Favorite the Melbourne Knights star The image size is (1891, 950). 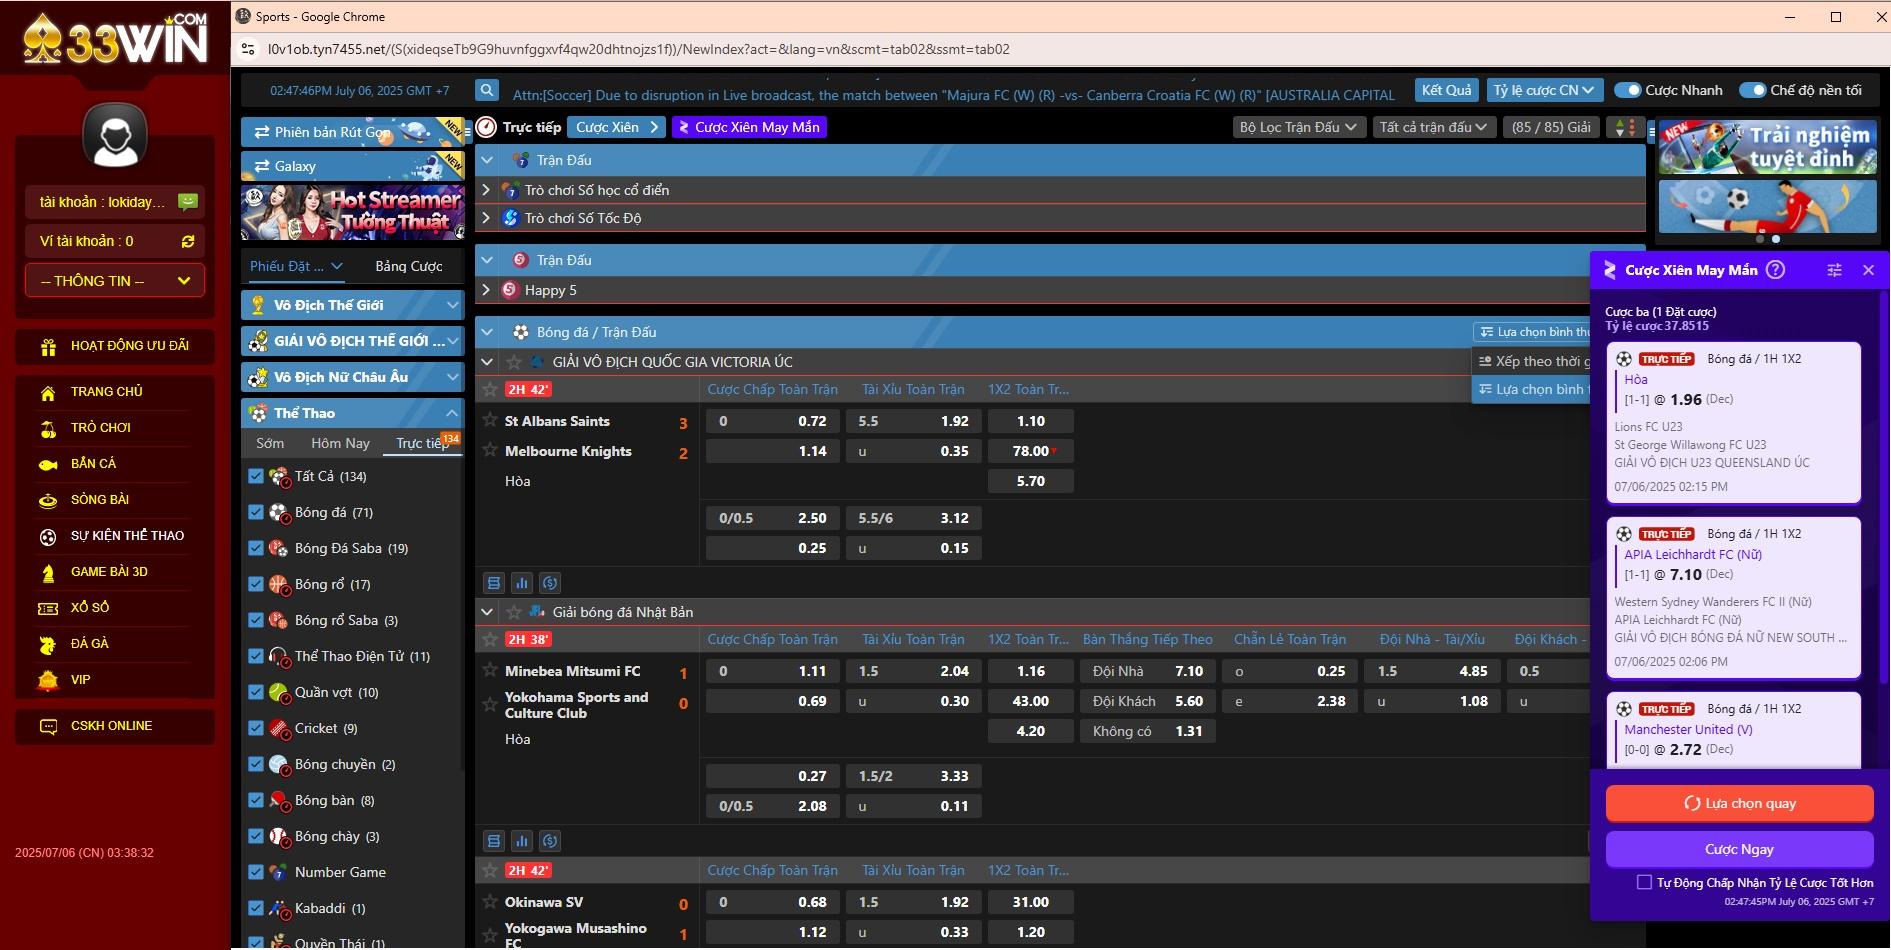[x=490, y=451]
